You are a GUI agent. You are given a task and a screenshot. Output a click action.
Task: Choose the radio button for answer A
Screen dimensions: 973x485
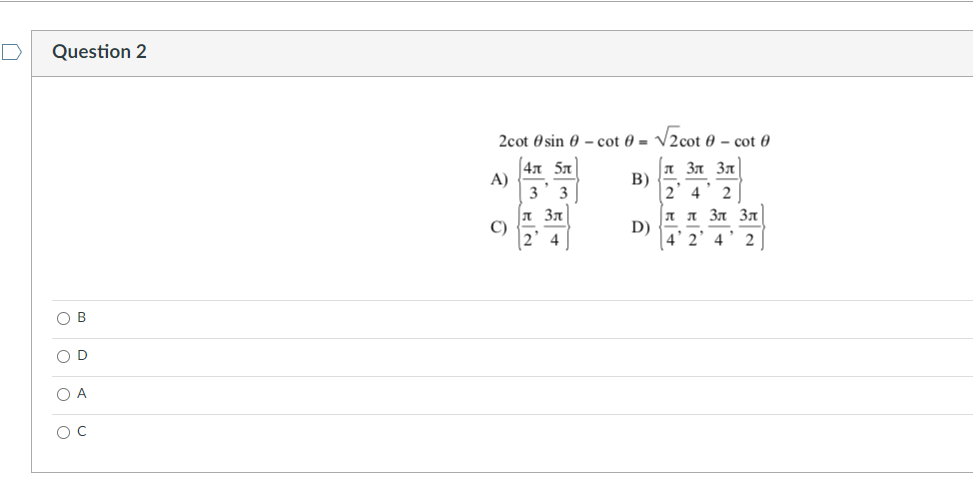[63, 394]
